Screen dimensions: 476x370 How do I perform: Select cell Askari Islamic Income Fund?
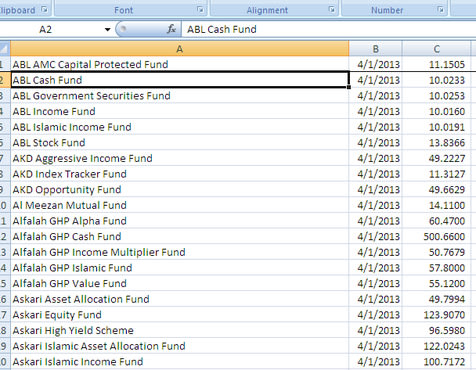180,362
